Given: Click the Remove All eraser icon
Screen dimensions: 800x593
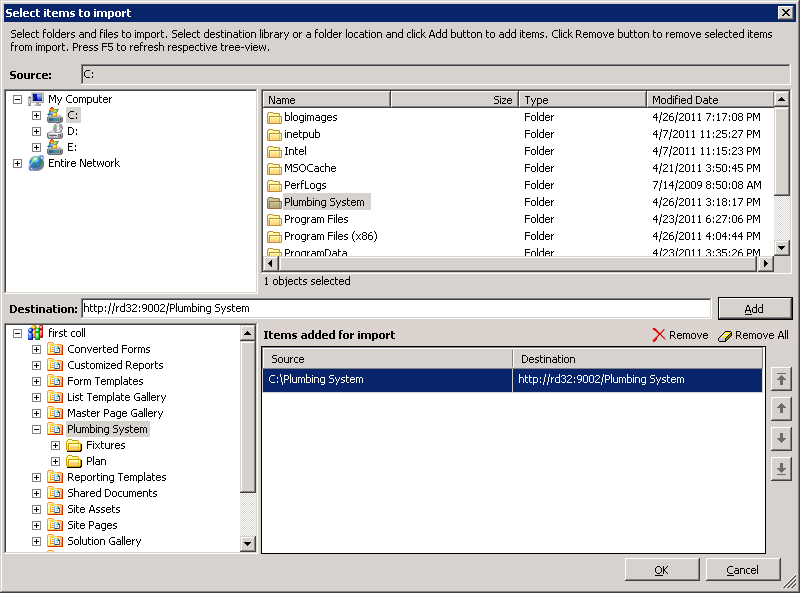Looking at the screenshot, I should (725, 335).
